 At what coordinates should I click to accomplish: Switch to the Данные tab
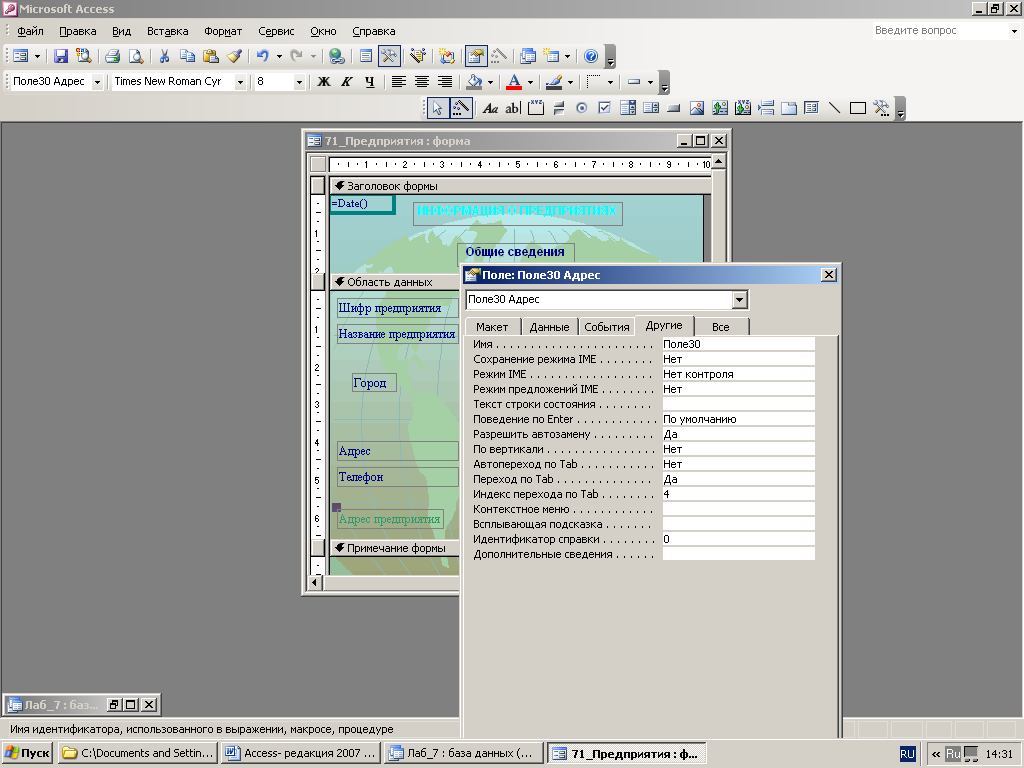[x=549, y=327]
